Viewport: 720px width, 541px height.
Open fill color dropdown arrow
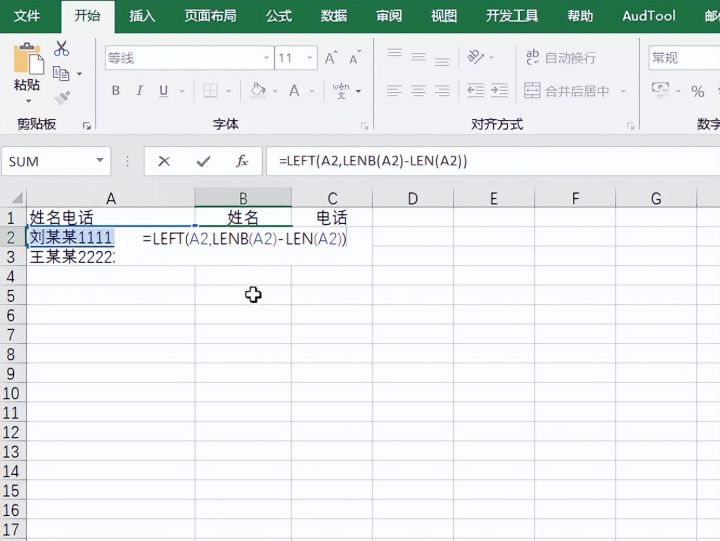(x=275, y=91)
